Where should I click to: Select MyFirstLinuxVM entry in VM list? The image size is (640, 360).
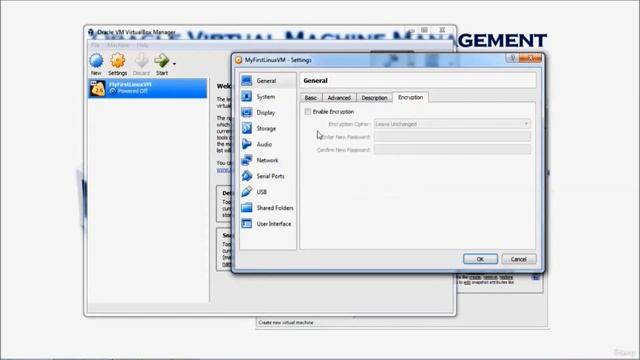[147, 88]
